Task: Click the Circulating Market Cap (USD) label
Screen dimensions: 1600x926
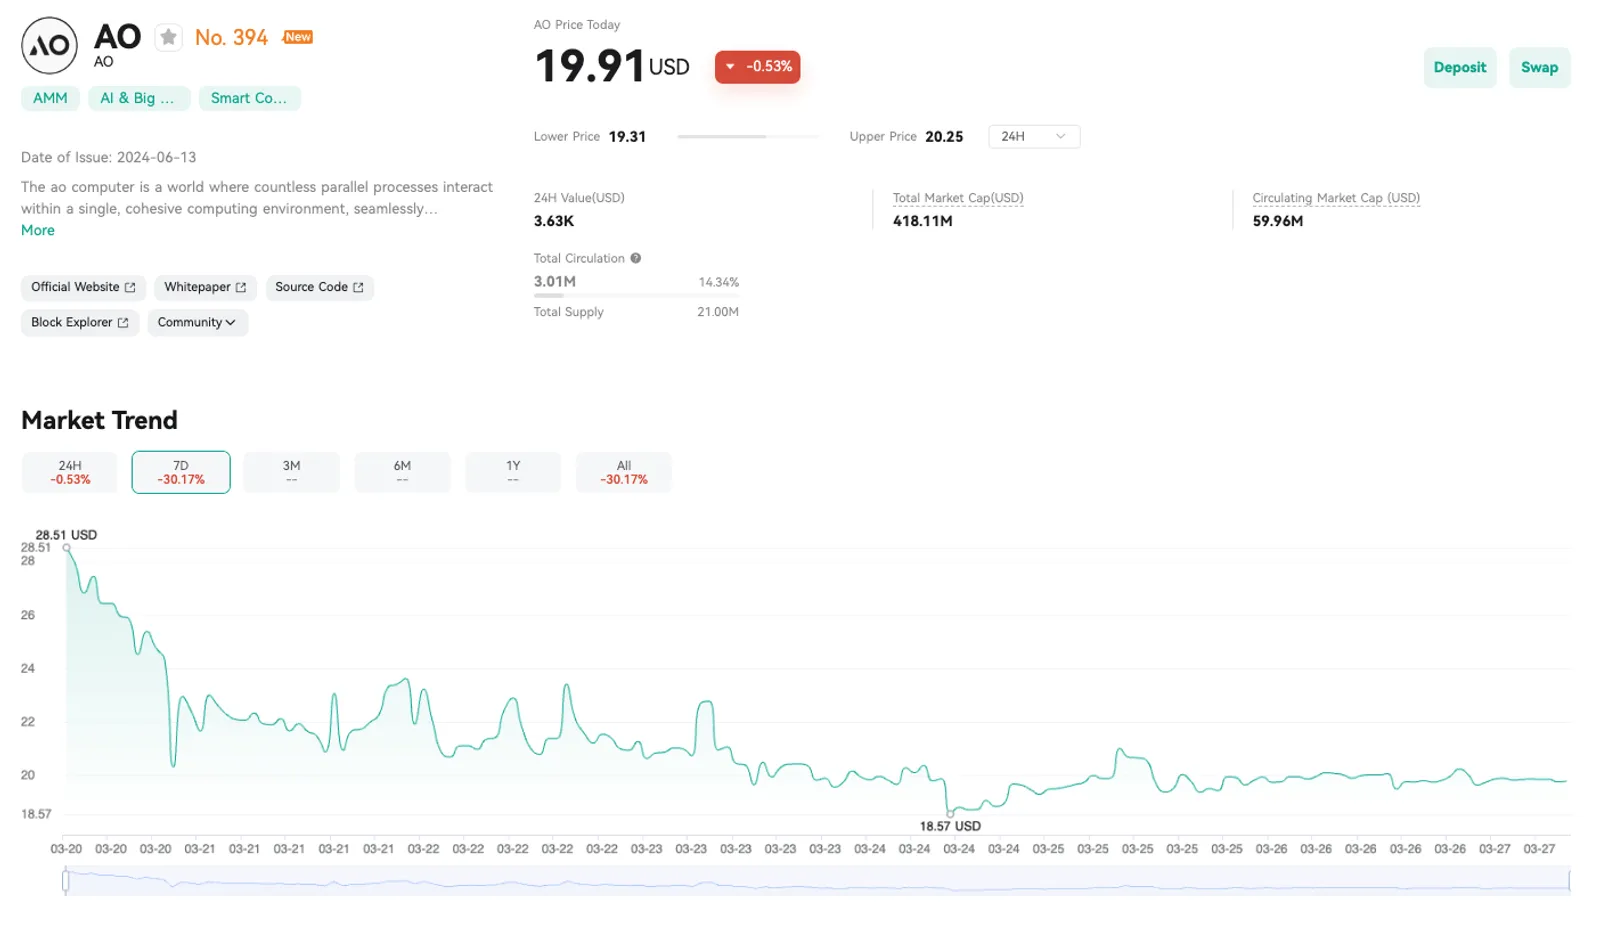Action: (x=1336, y=198)
